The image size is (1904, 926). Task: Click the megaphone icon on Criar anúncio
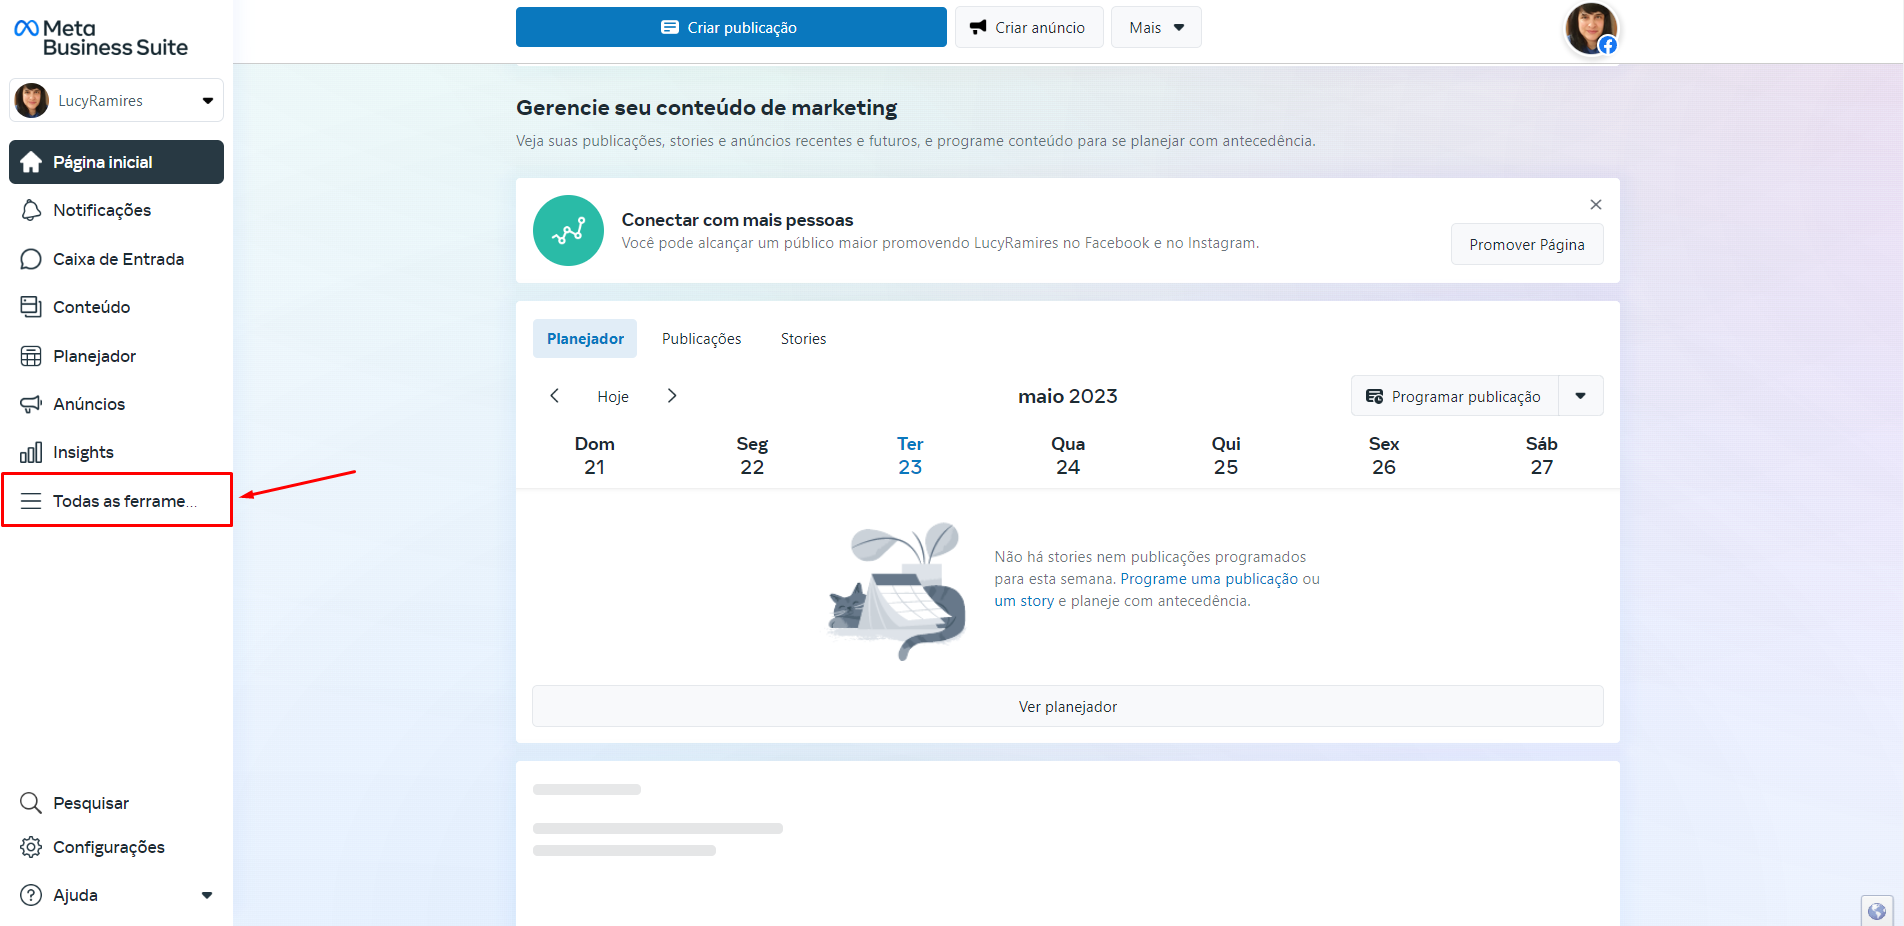coord(978,27)
